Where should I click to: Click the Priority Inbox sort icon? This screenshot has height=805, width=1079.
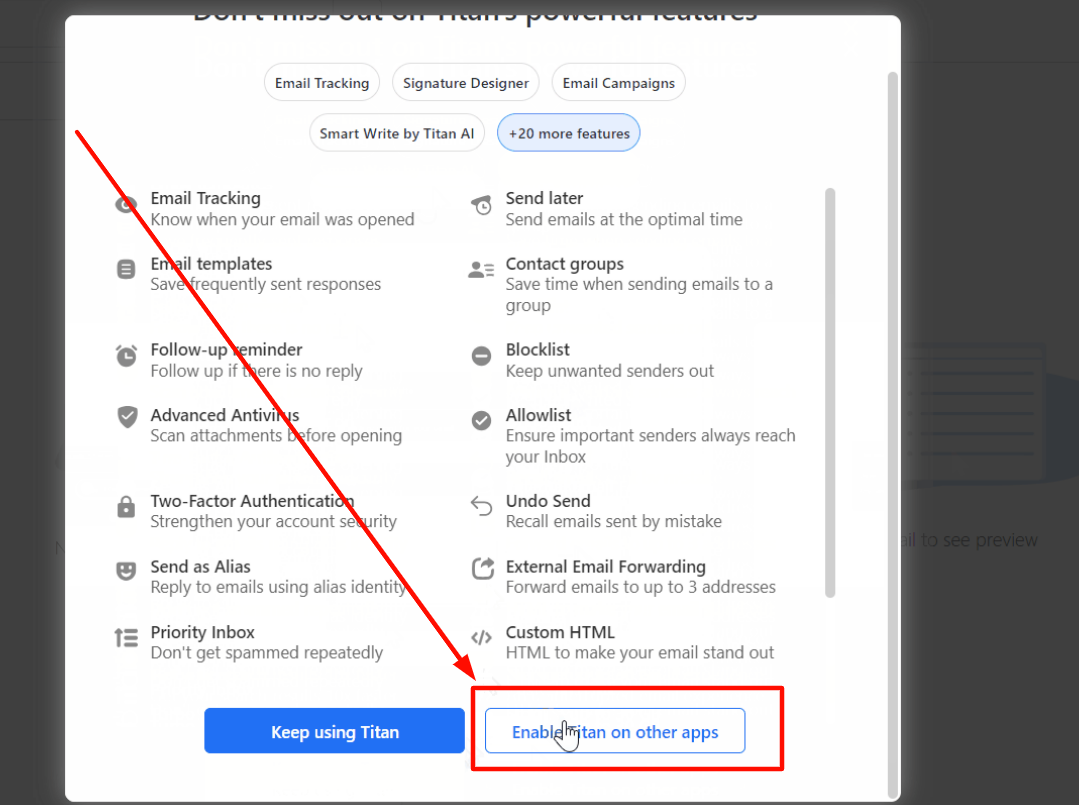tap(126, 638)
